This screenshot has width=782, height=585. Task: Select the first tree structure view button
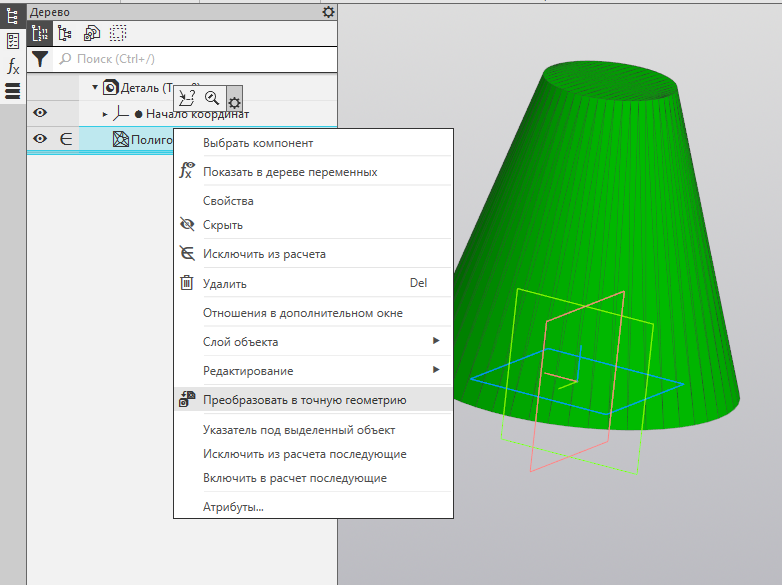click(x=40, y=33)
